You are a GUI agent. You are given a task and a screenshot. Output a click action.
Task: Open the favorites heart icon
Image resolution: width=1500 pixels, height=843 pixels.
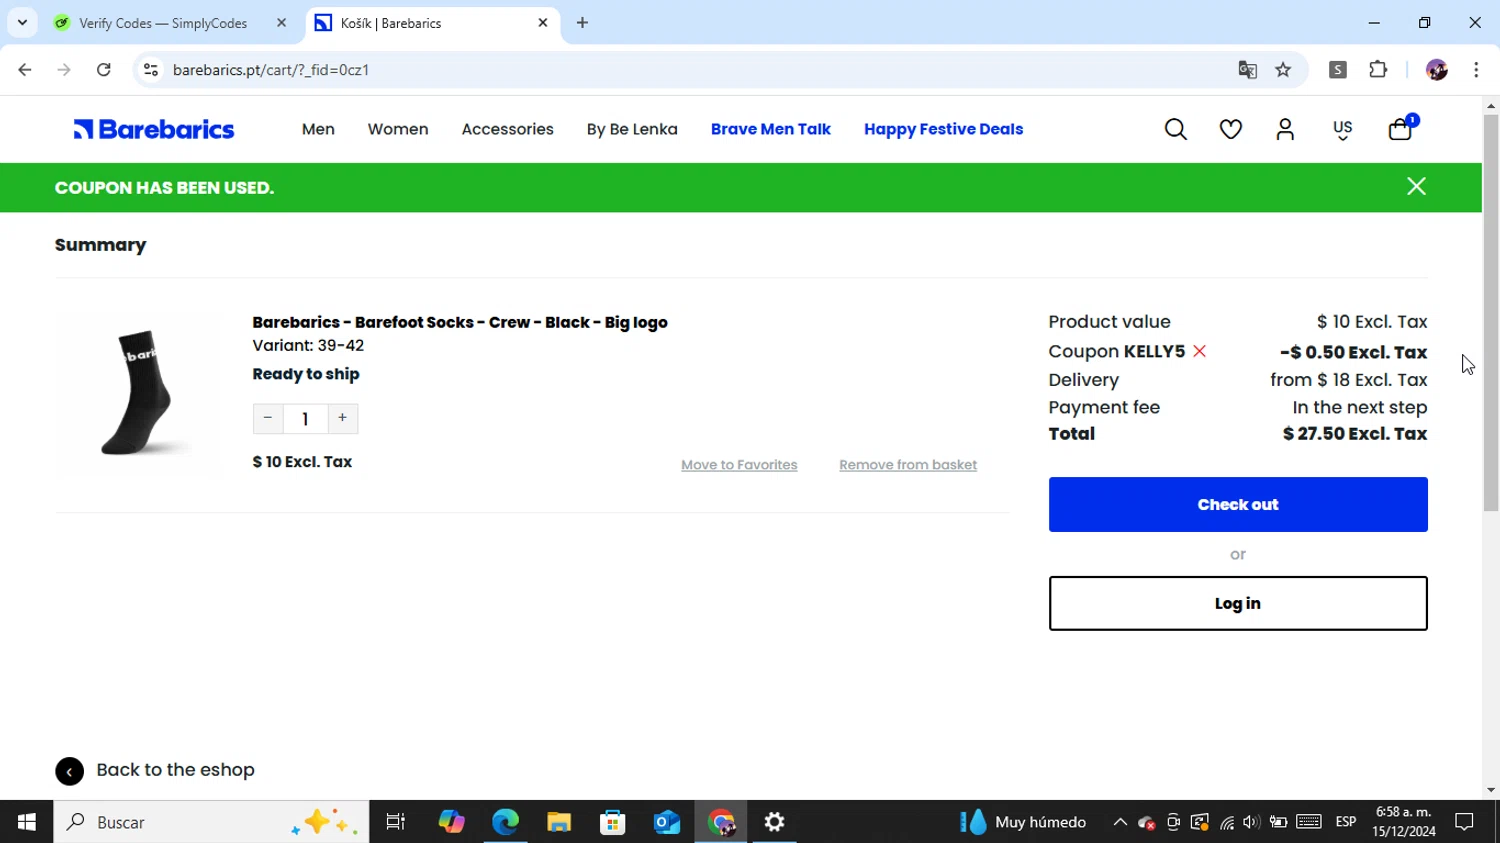point(1231,129)
